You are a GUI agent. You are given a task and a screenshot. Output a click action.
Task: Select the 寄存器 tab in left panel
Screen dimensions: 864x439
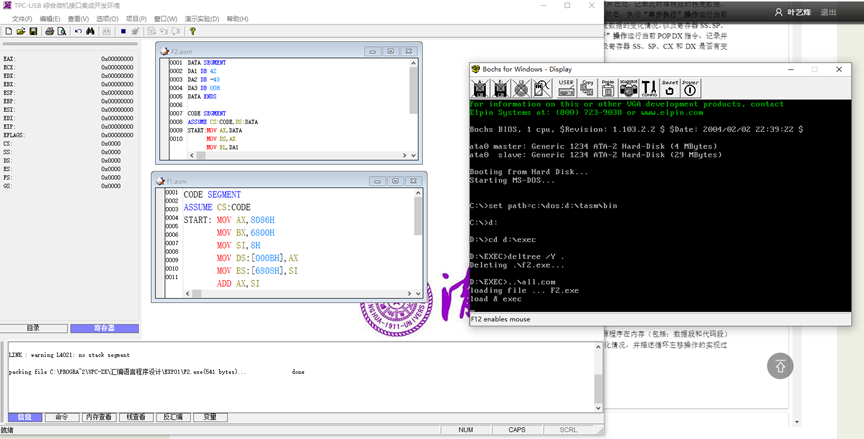coord(104,328)
